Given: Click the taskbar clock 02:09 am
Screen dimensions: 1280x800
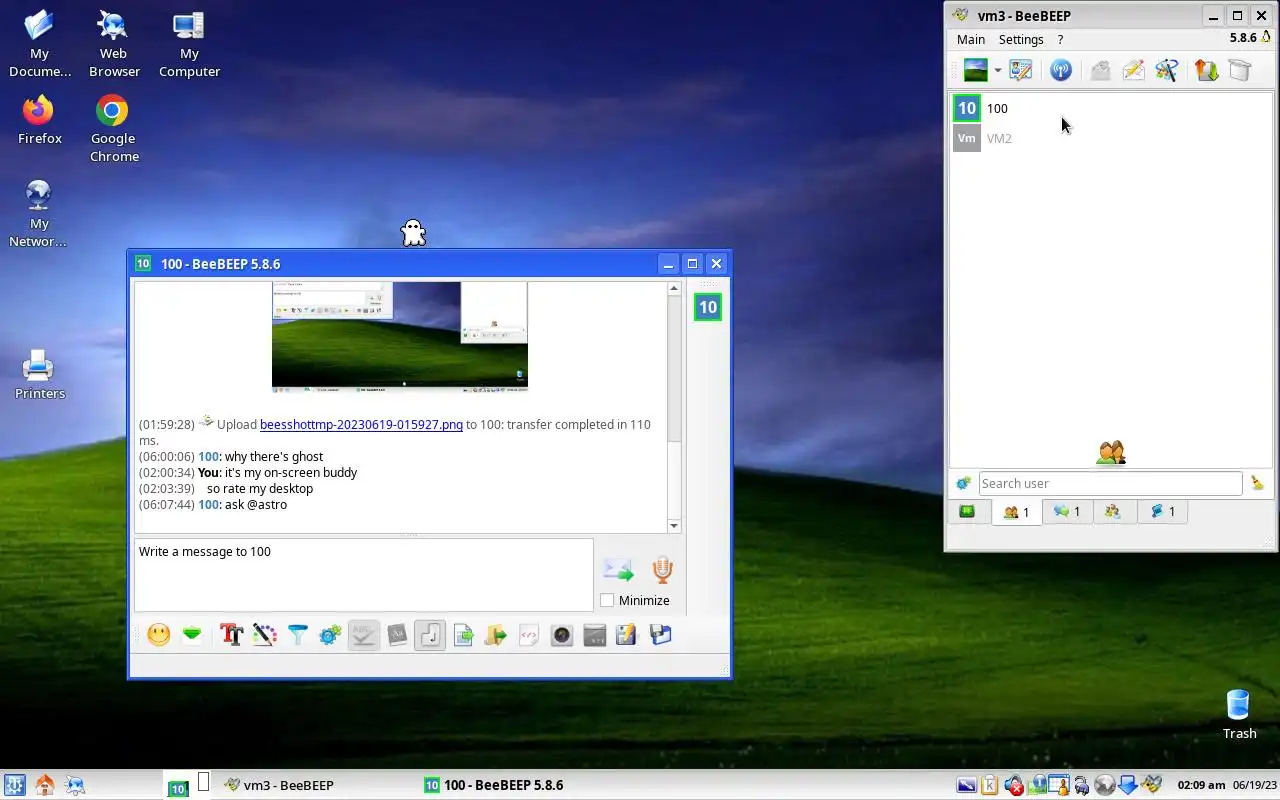Looking at the screenshot, I should pos(1201,785).
